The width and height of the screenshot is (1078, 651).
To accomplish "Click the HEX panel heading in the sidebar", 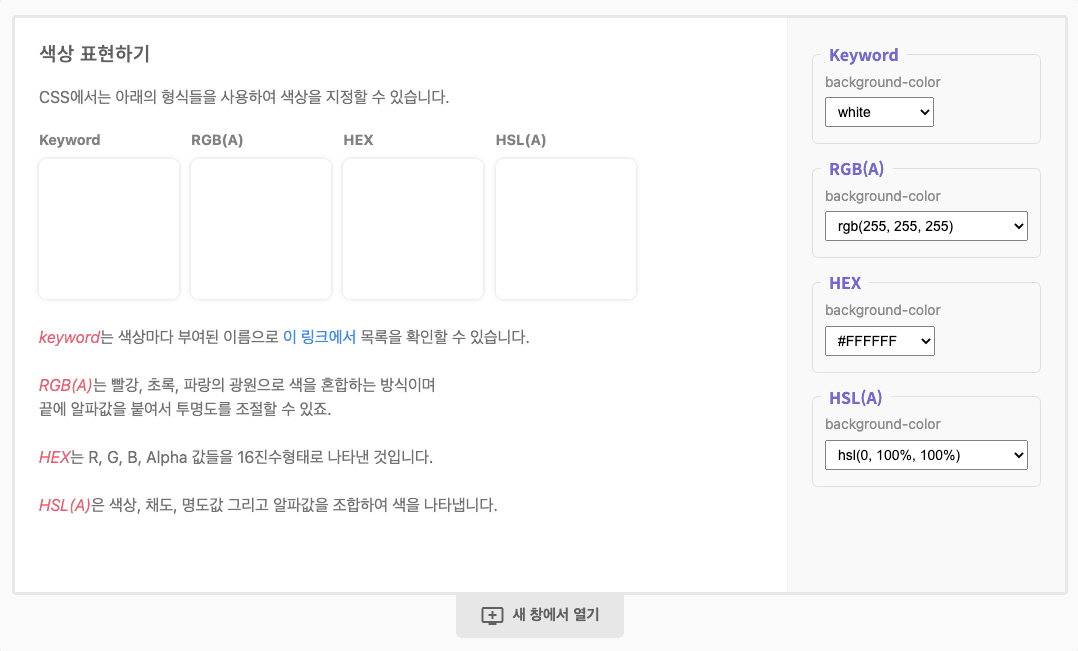I will pyautogui.click(x=845, y=284).
